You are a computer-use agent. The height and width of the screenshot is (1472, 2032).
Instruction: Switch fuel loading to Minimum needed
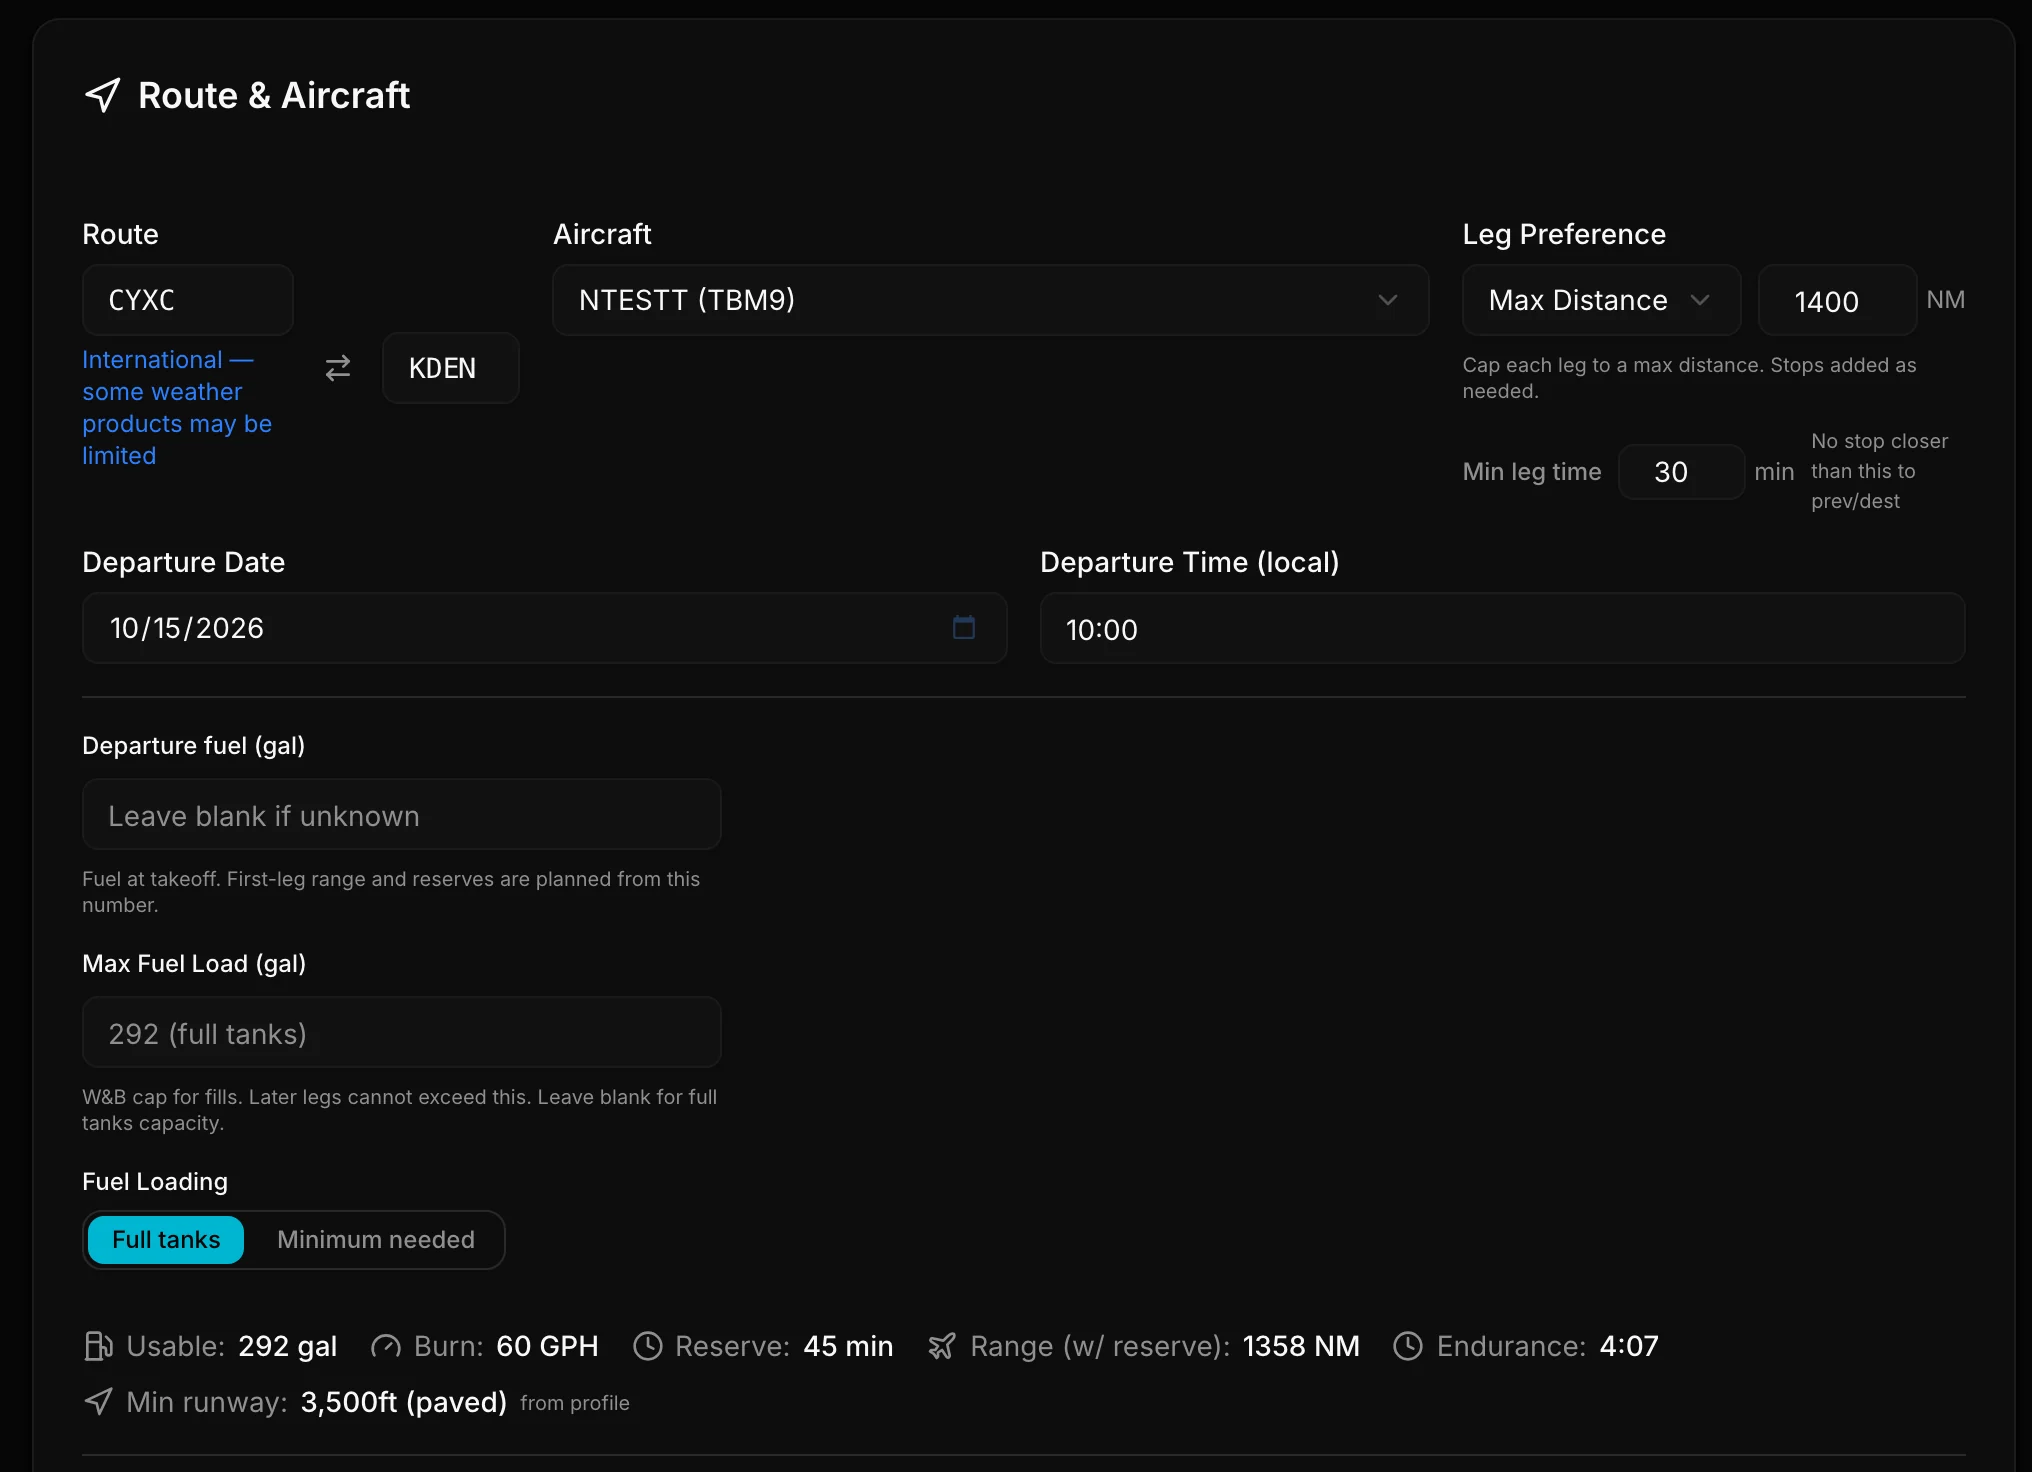point(376,1240)
